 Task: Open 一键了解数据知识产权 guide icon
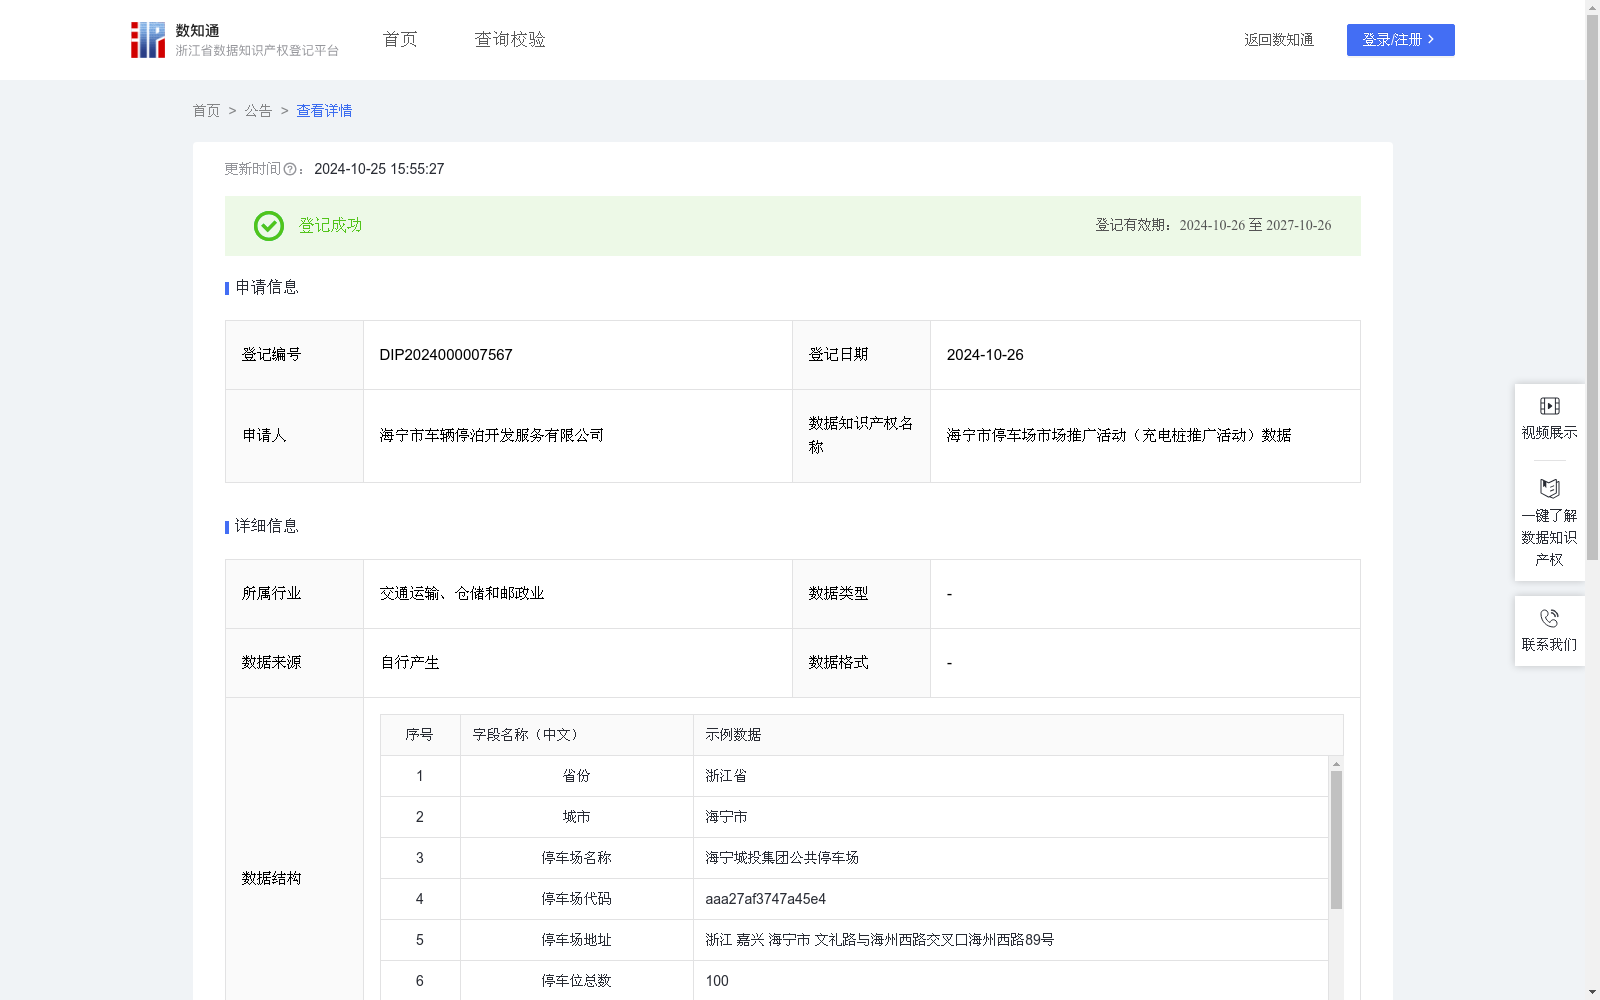coord(1549,489)
